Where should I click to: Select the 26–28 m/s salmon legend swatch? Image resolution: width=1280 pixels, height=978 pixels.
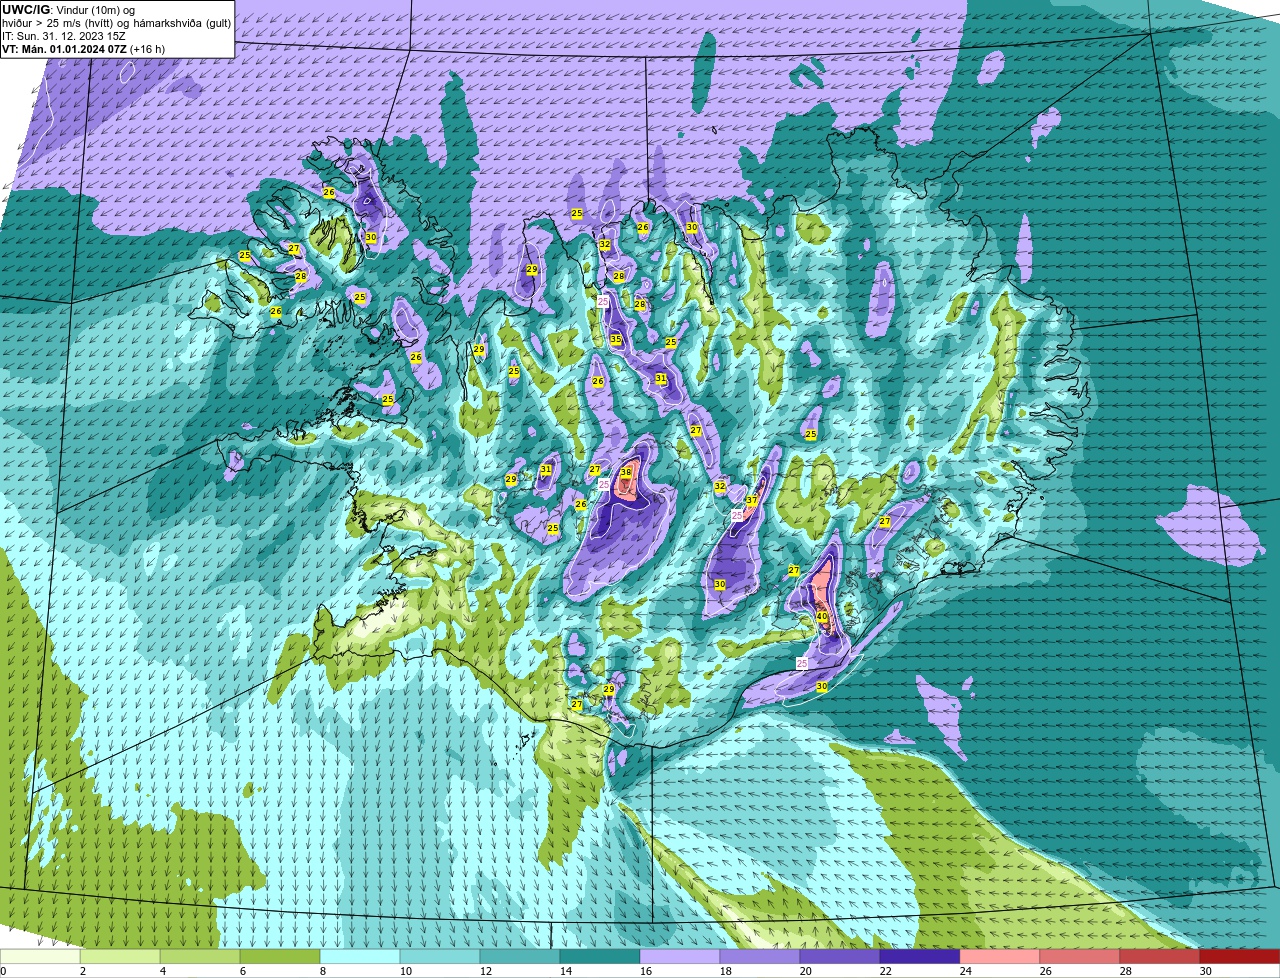(x=1080, y=956)
